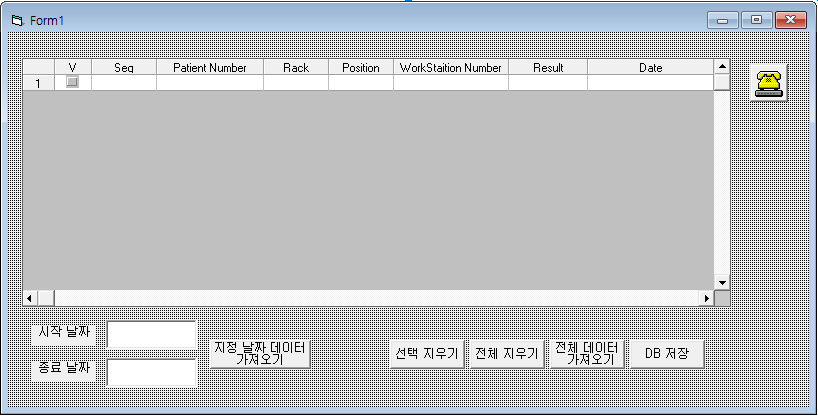The width and height of the screenshot is (818, 416).
Task: Click the Patient Number cell in row 1
Action: point(210,83)
